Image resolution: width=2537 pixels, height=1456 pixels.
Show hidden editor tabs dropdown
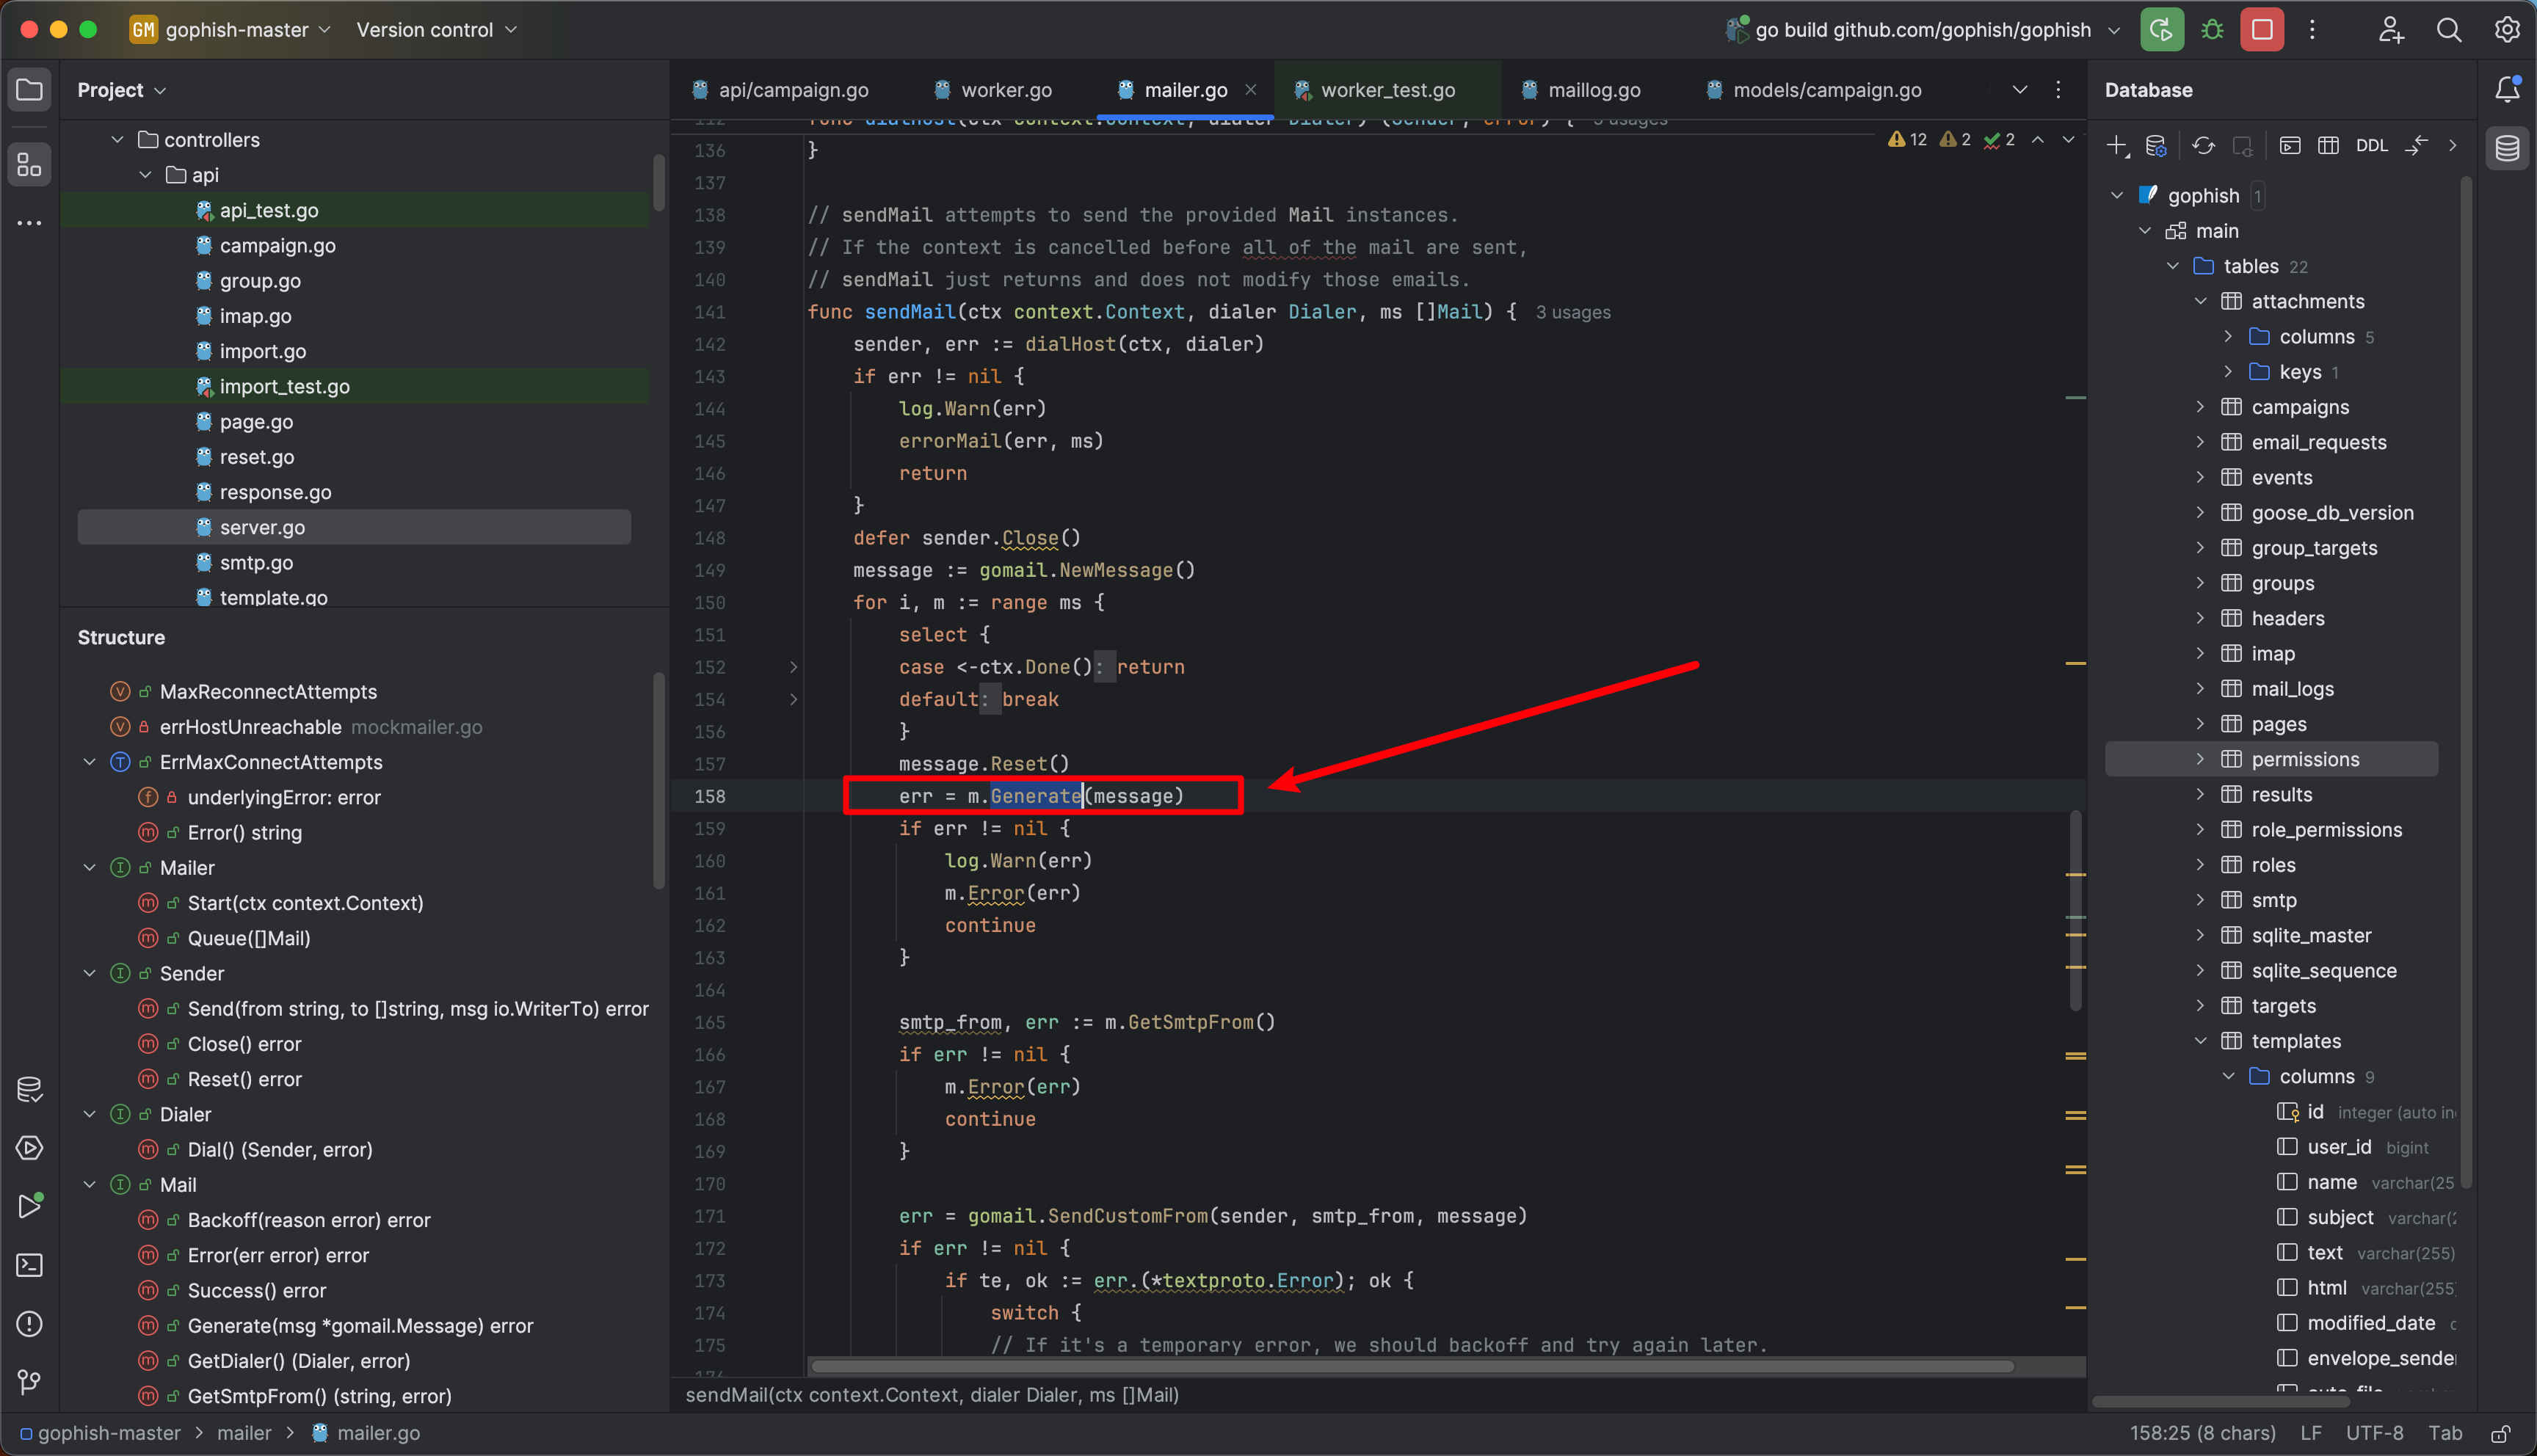pyautogui.click(x=2020, y=90)
